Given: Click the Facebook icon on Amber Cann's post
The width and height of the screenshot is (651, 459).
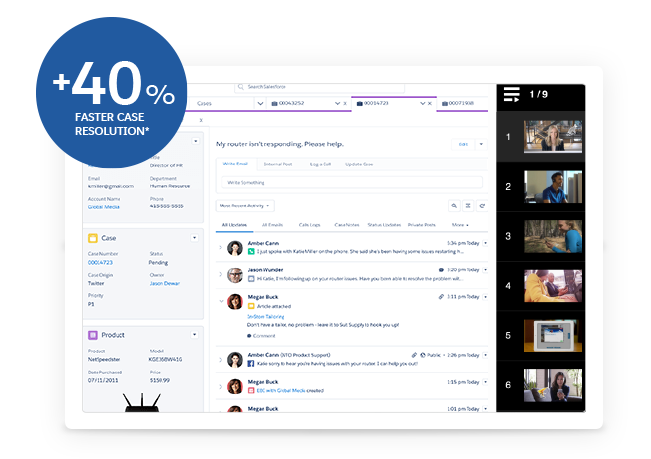Looking at the screenshot, I should [x=250, y=365].
